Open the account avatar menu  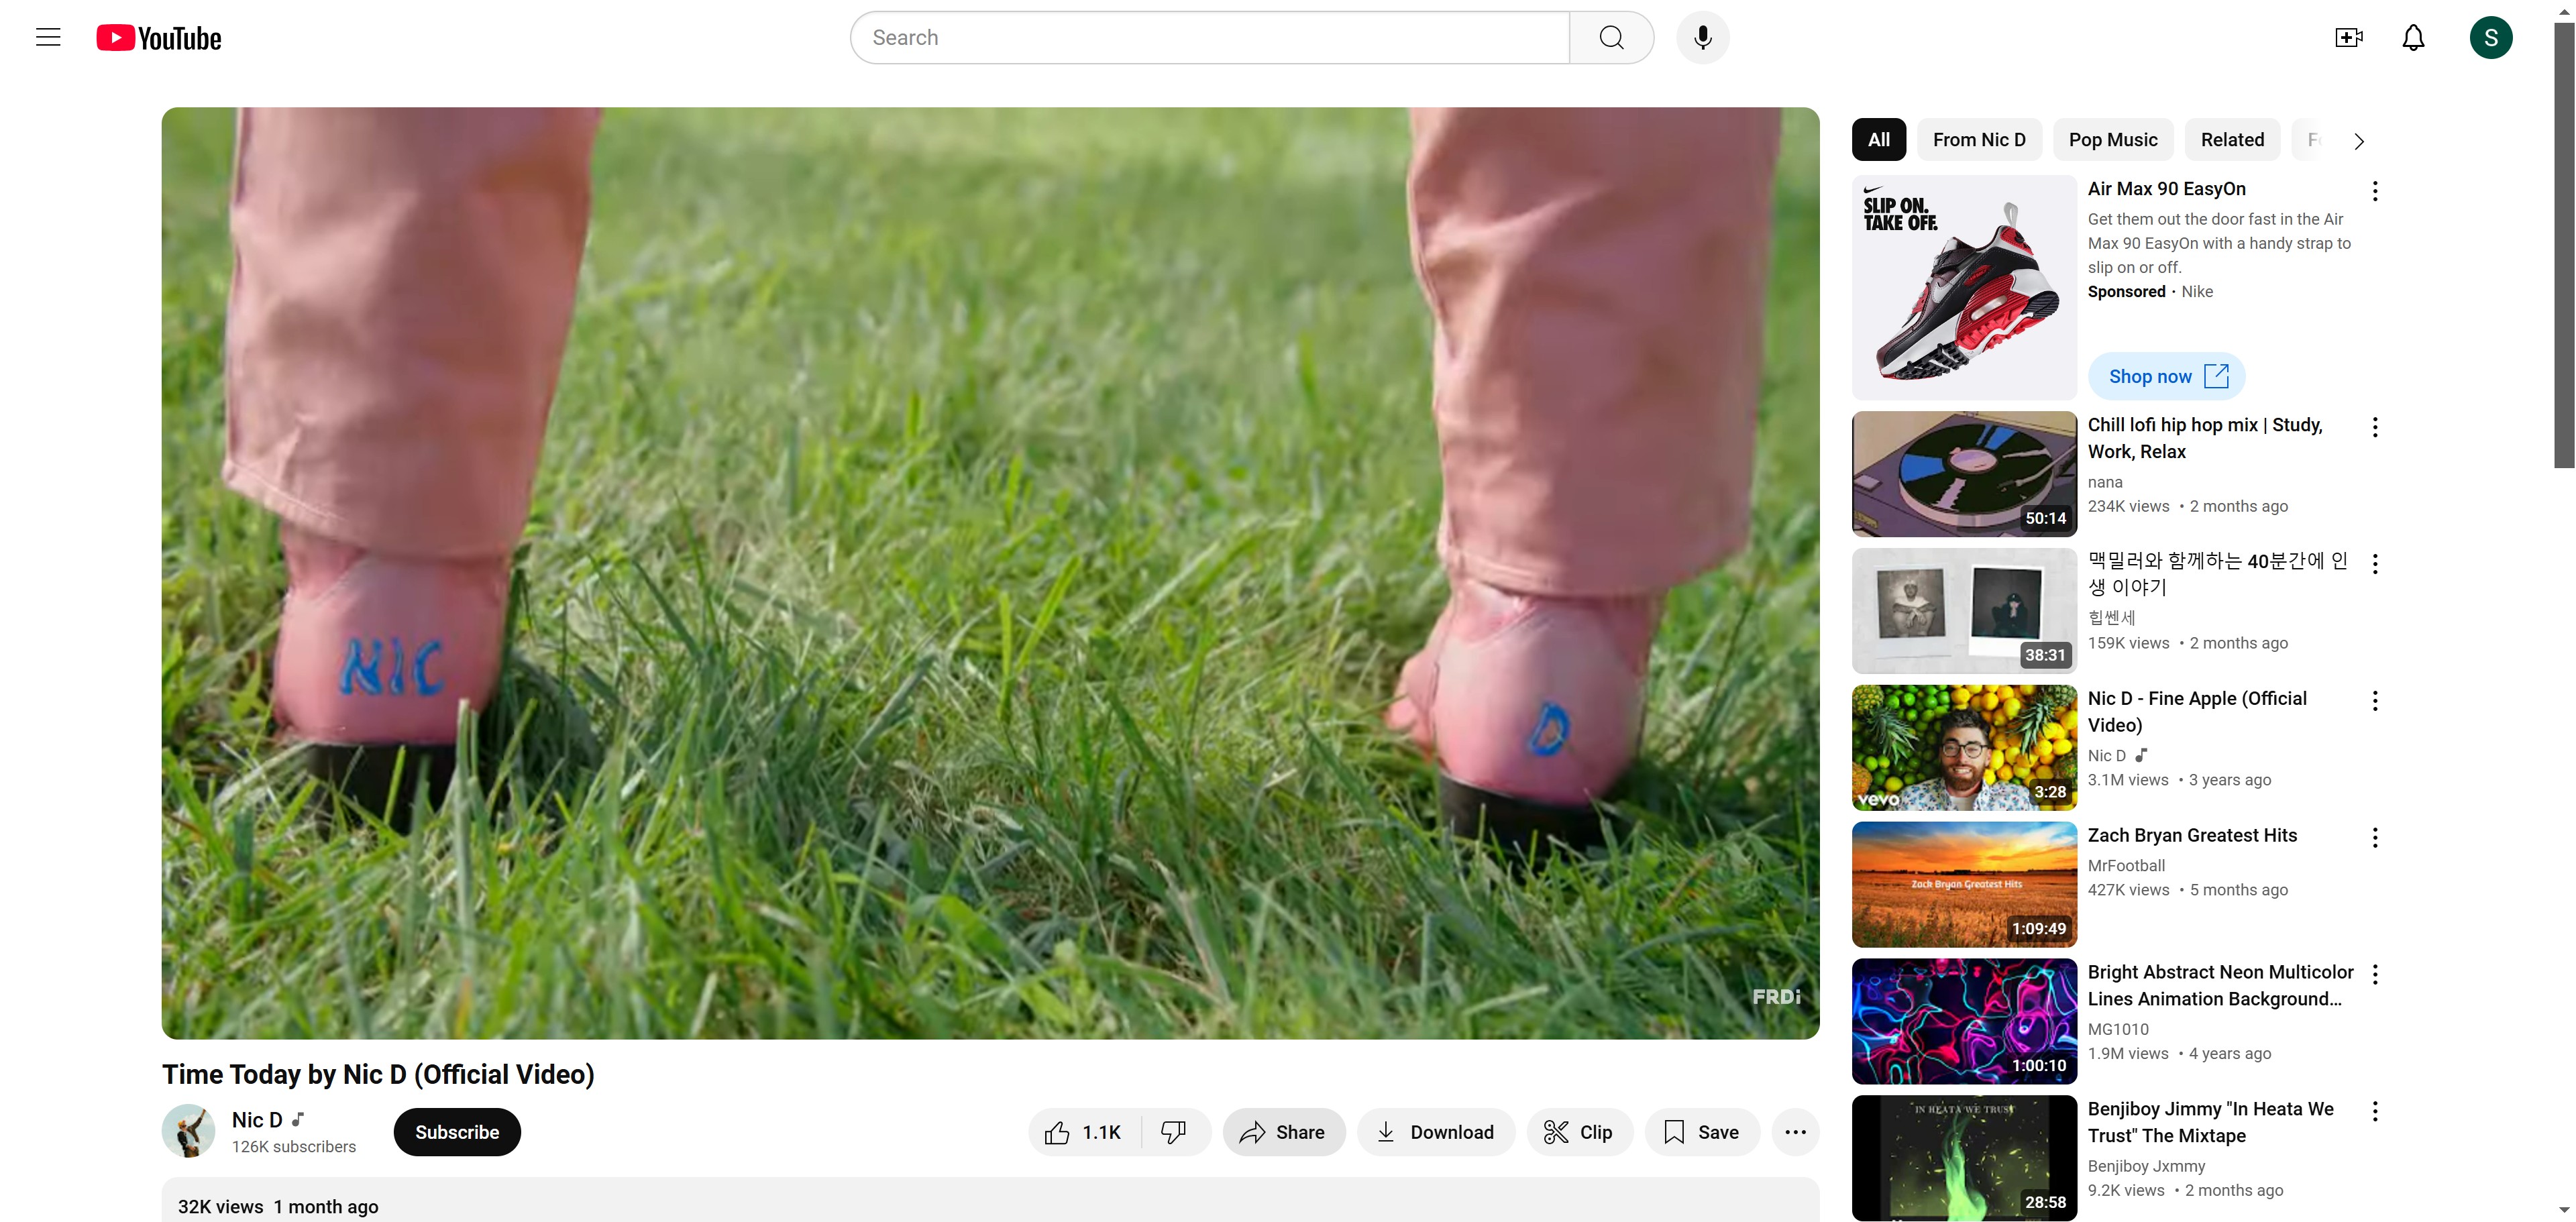pyautogui.click(x=2490, y=38)
